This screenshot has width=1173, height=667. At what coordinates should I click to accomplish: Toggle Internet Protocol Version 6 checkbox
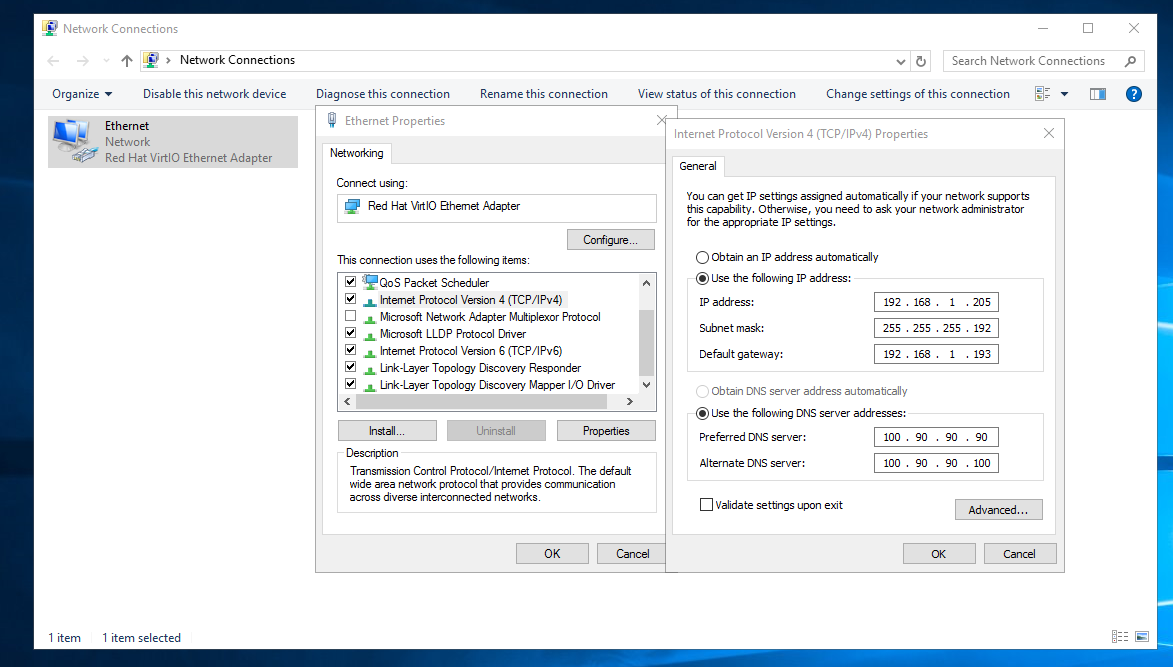(x=350, y=350)
